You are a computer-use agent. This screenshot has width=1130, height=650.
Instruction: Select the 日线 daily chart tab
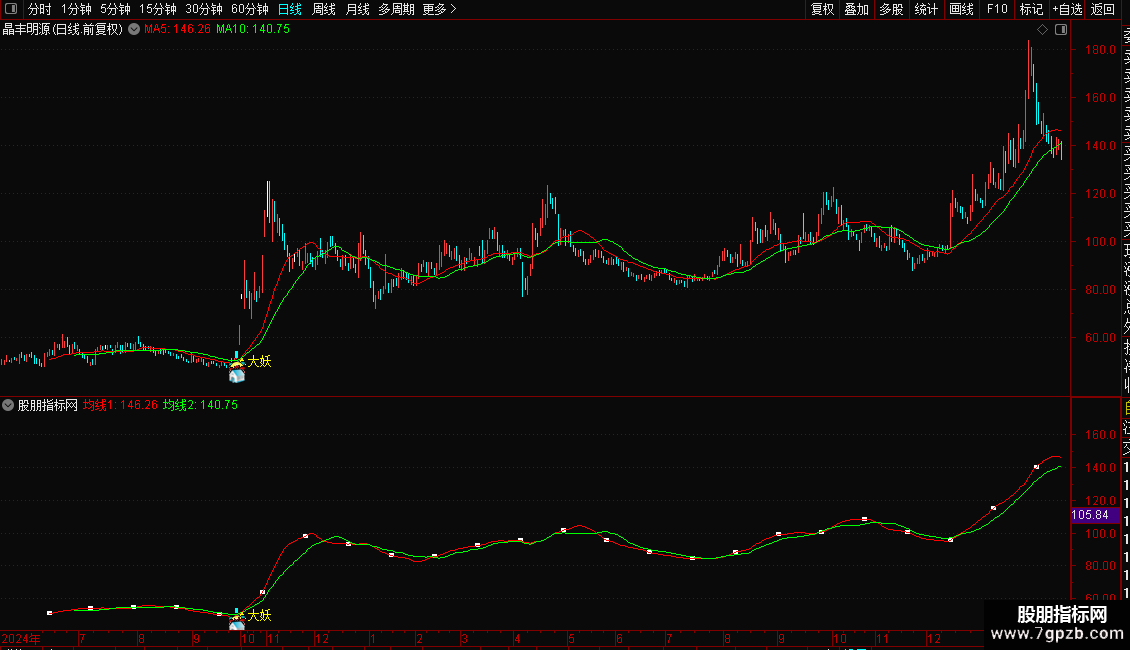(x=290, y=9)
